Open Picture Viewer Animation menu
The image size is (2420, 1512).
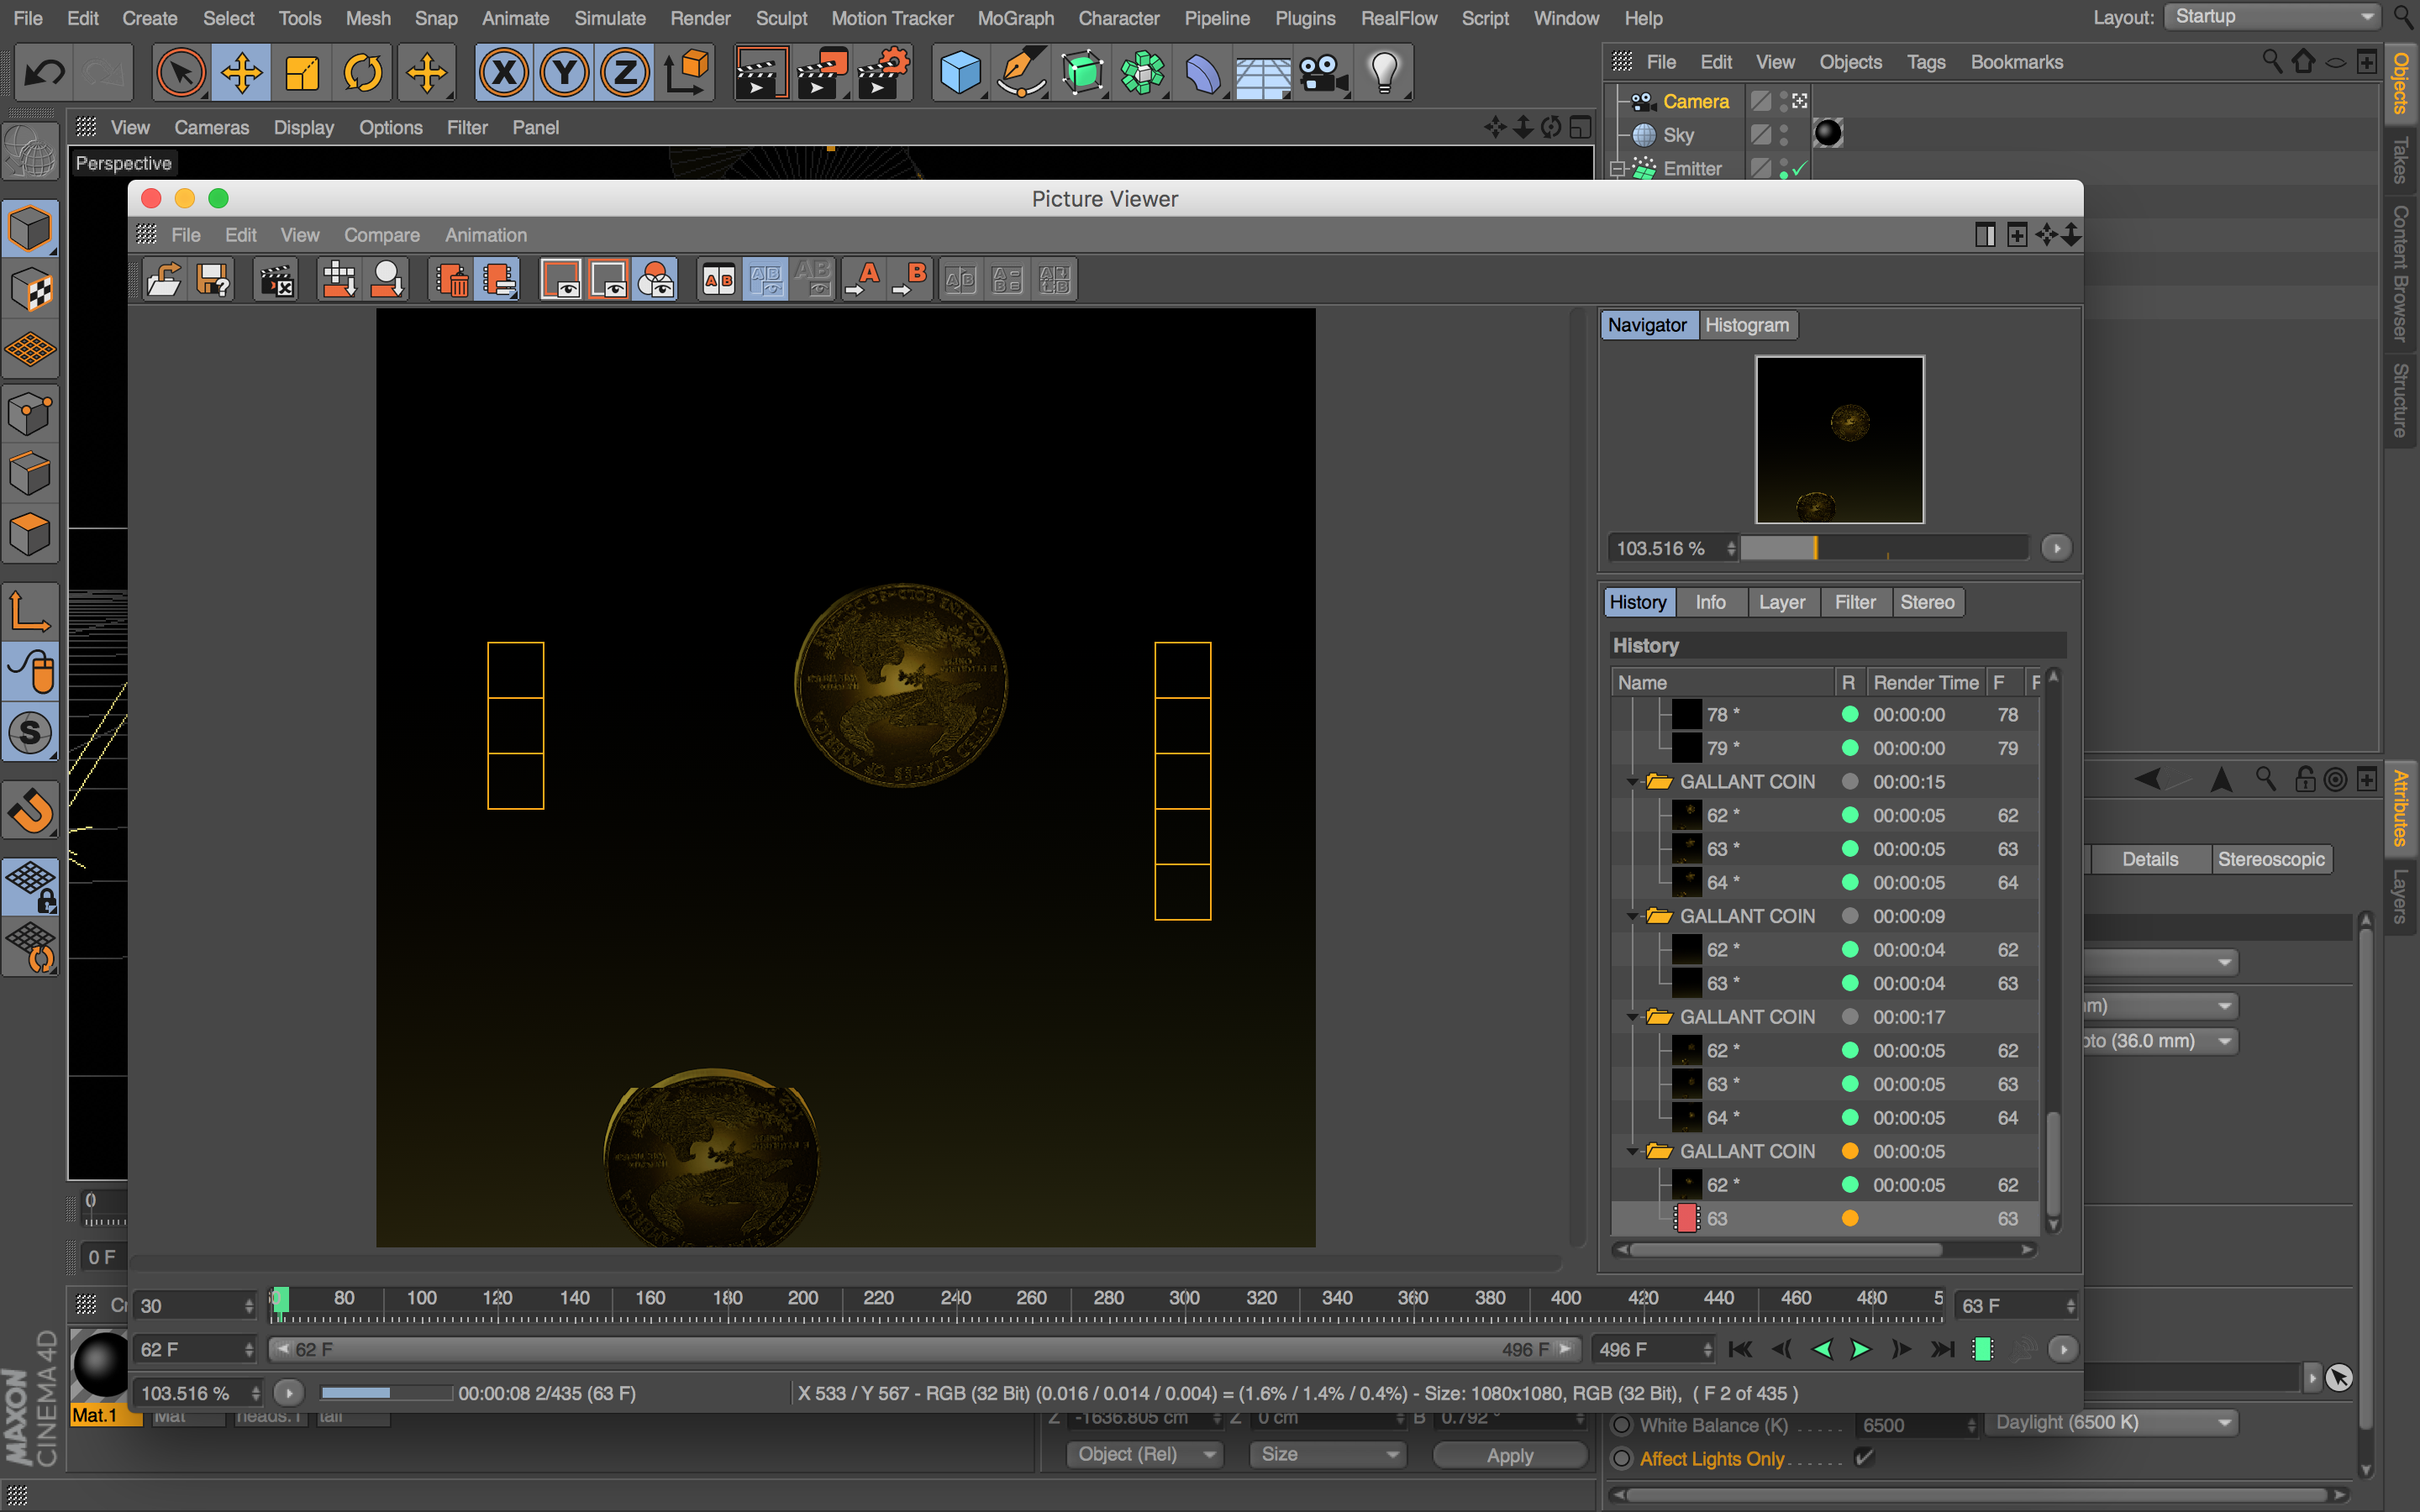[486, 235]
